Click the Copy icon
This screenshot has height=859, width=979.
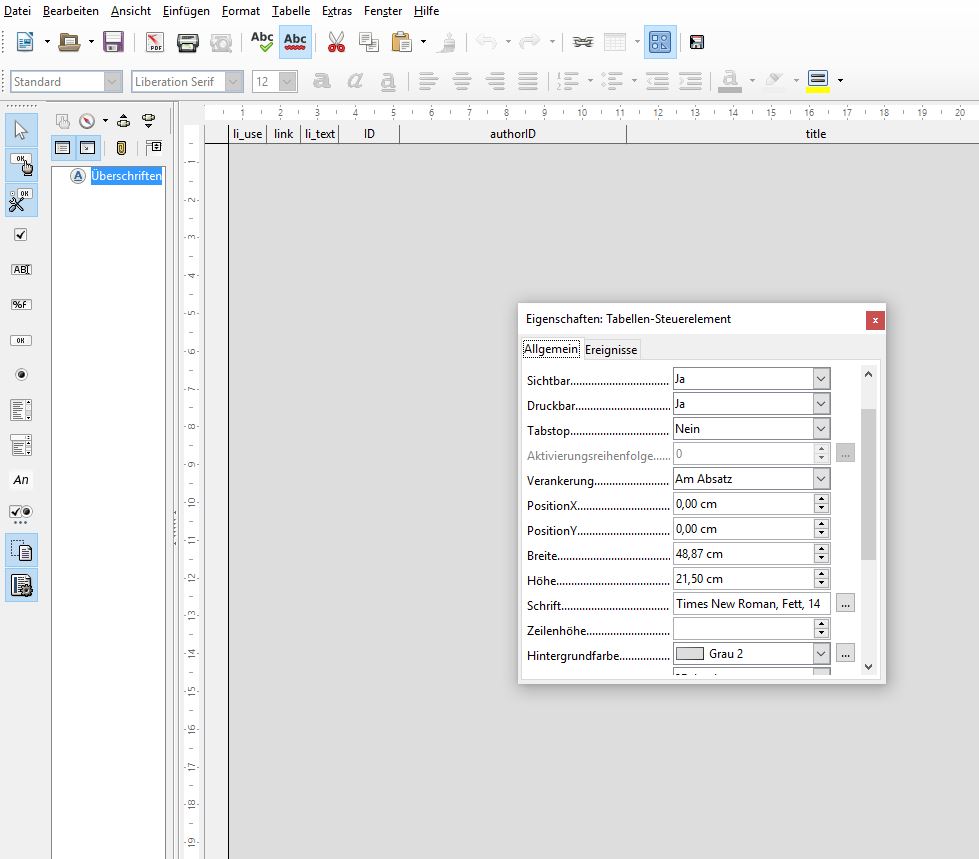tap(368, 42)
